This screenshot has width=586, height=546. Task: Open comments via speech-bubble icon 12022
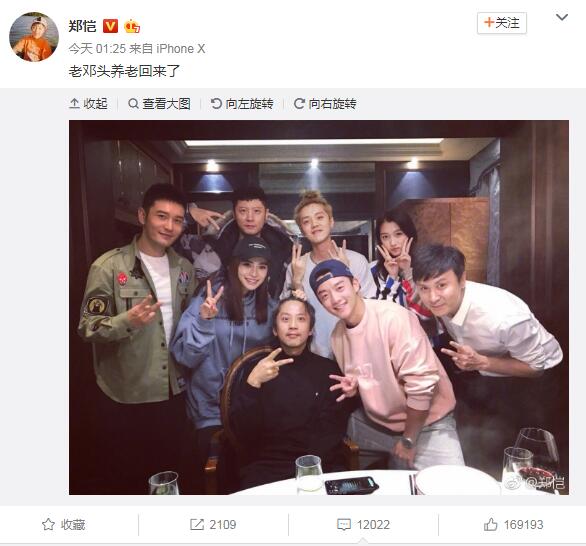point(343,525)
